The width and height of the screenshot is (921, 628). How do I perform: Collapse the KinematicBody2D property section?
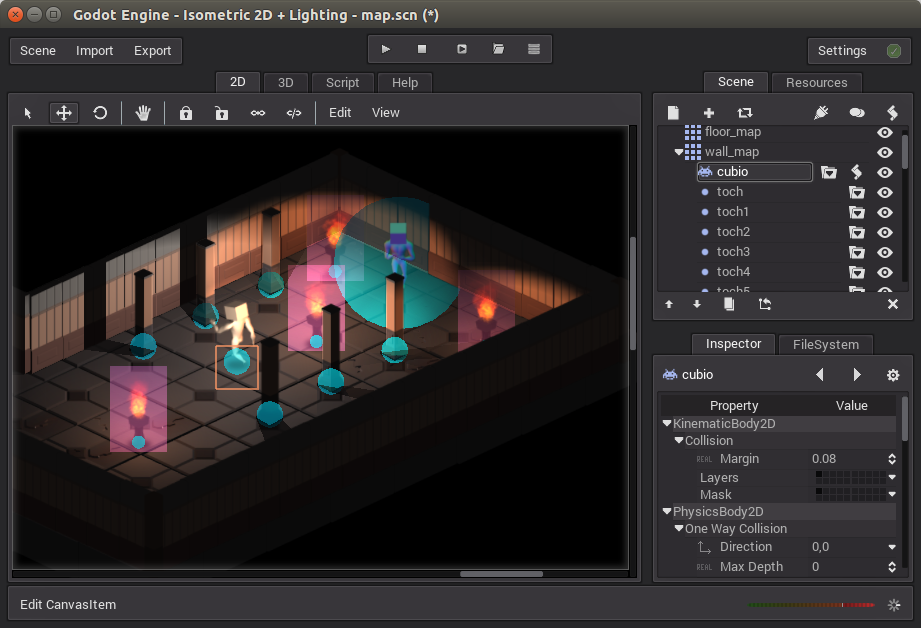click(667, 424)
